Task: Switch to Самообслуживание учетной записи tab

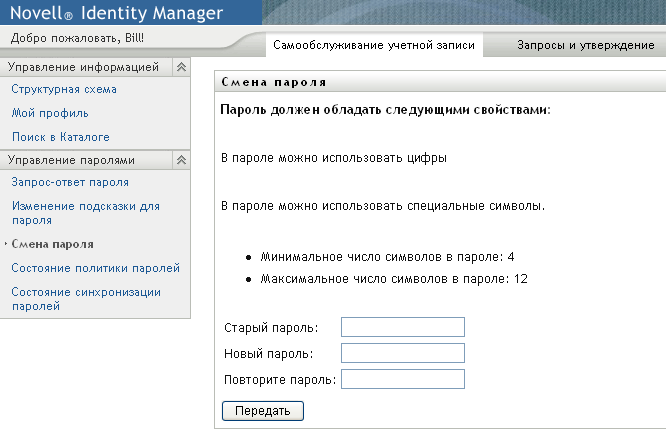Action: (375, 46)
